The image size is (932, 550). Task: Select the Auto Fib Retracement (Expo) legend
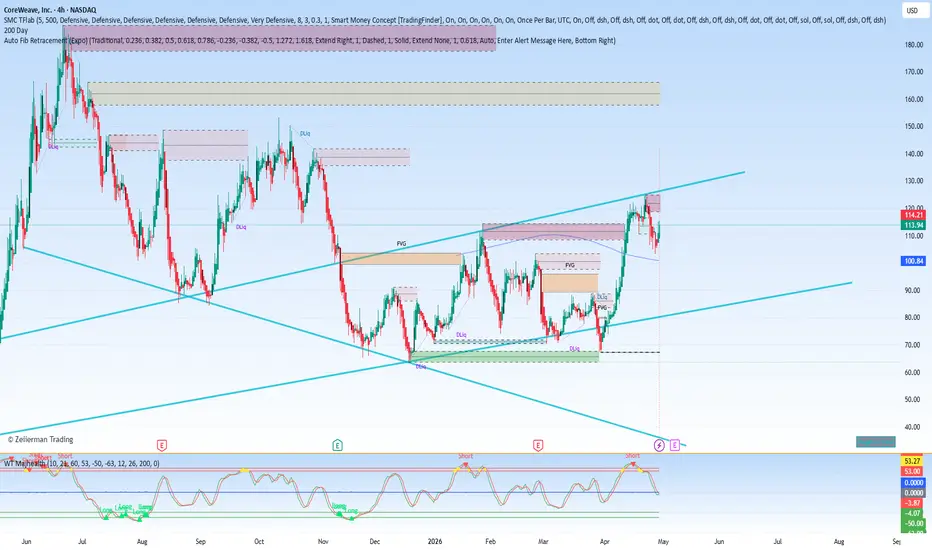pos(310,40)
